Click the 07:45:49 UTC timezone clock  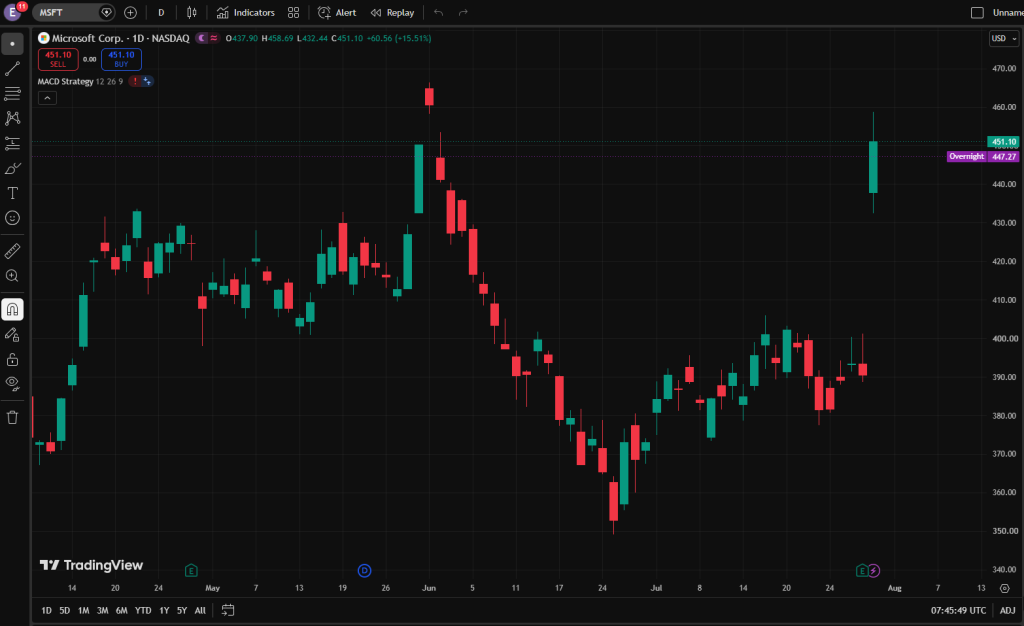click(958, 610)
